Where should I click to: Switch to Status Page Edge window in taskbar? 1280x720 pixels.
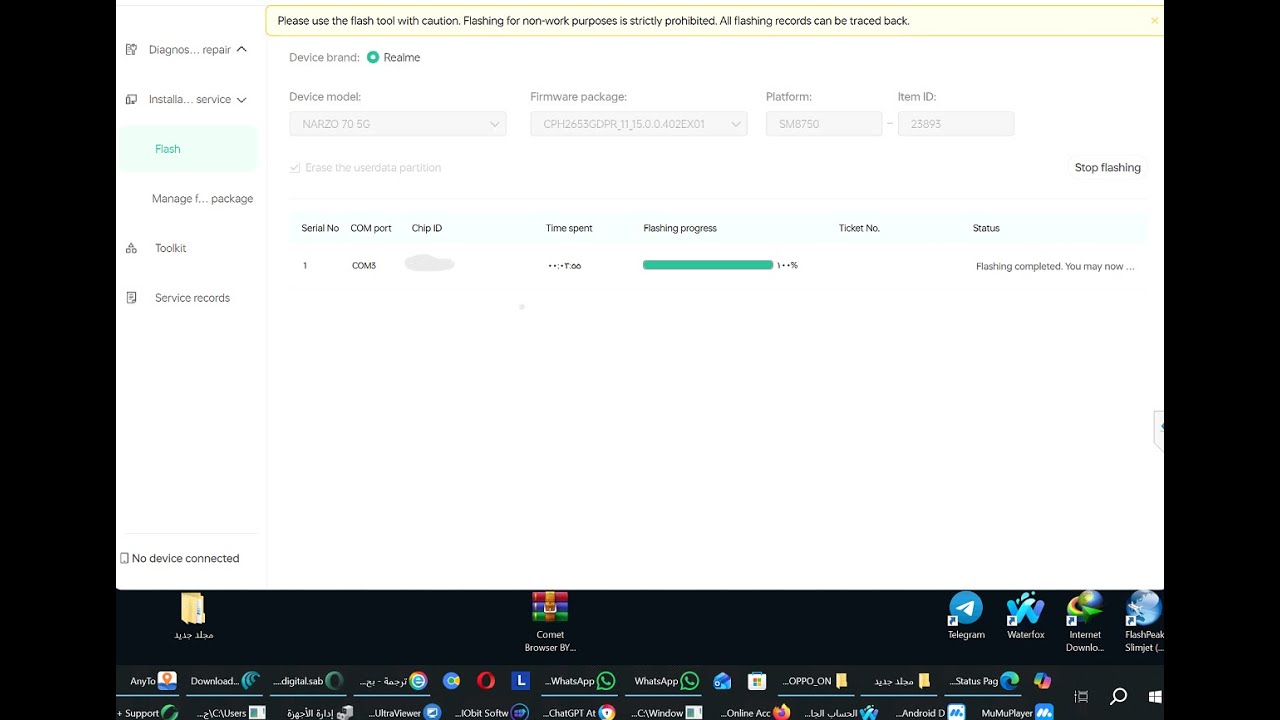tap(982, 681)
